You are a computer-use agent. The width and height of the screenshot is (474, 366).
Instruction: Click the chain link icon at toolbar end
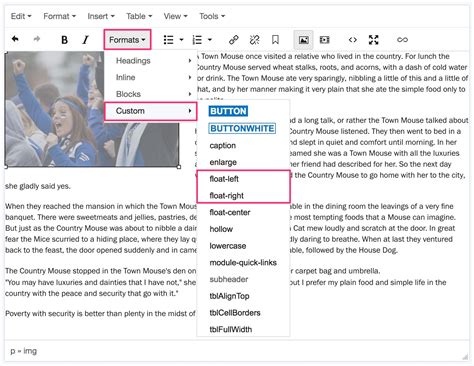402,40
